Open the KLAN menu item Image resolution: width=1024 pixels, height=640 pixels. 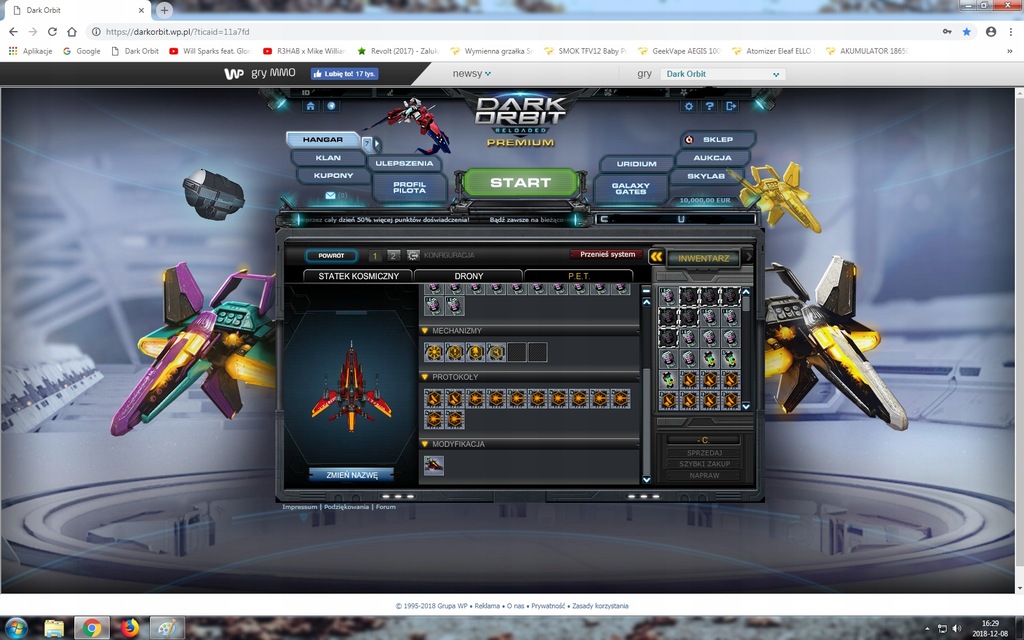[x=328, y=158]
